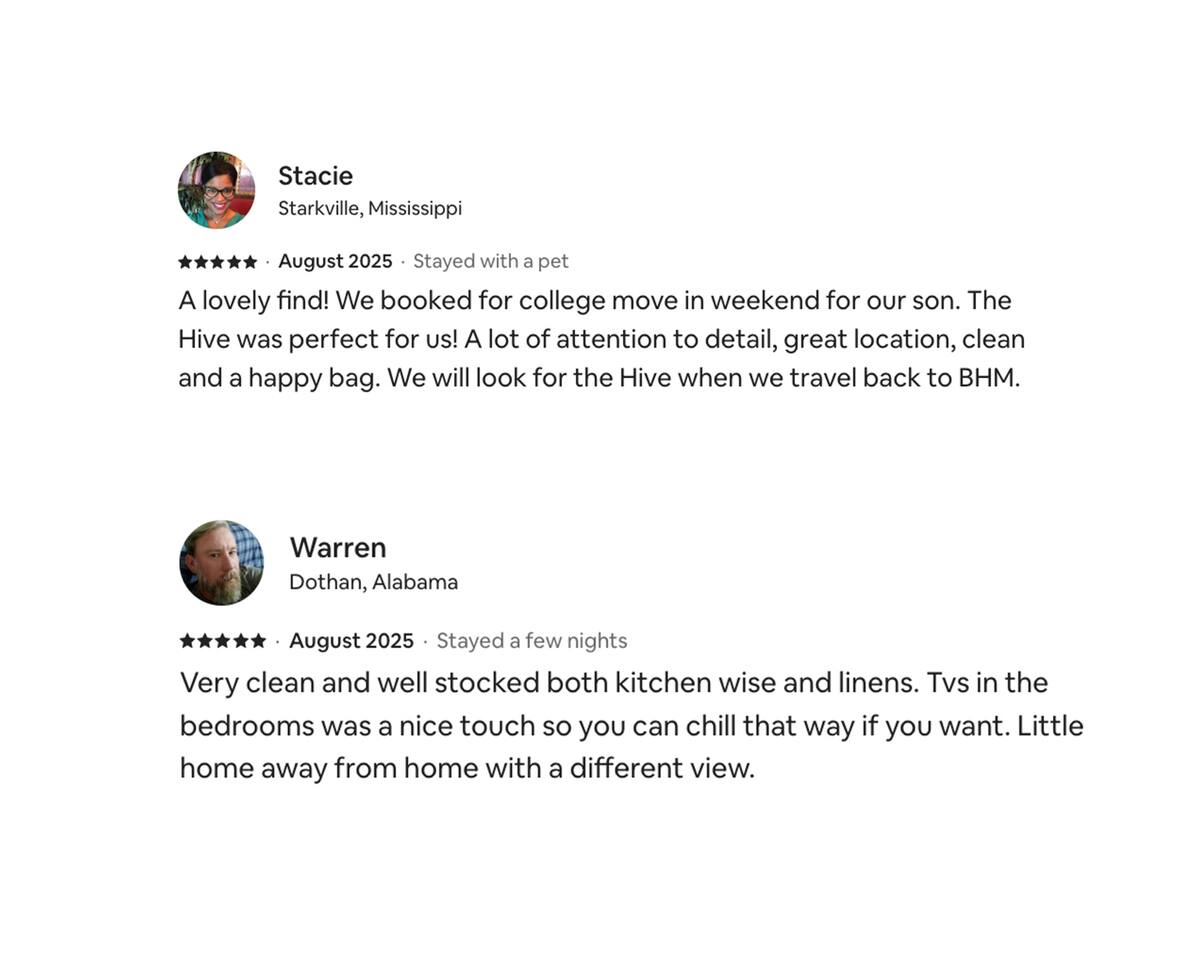Select Warren's first rating star
The image size is (1200, 960).
pyautogui.click(x=187, y=641)
